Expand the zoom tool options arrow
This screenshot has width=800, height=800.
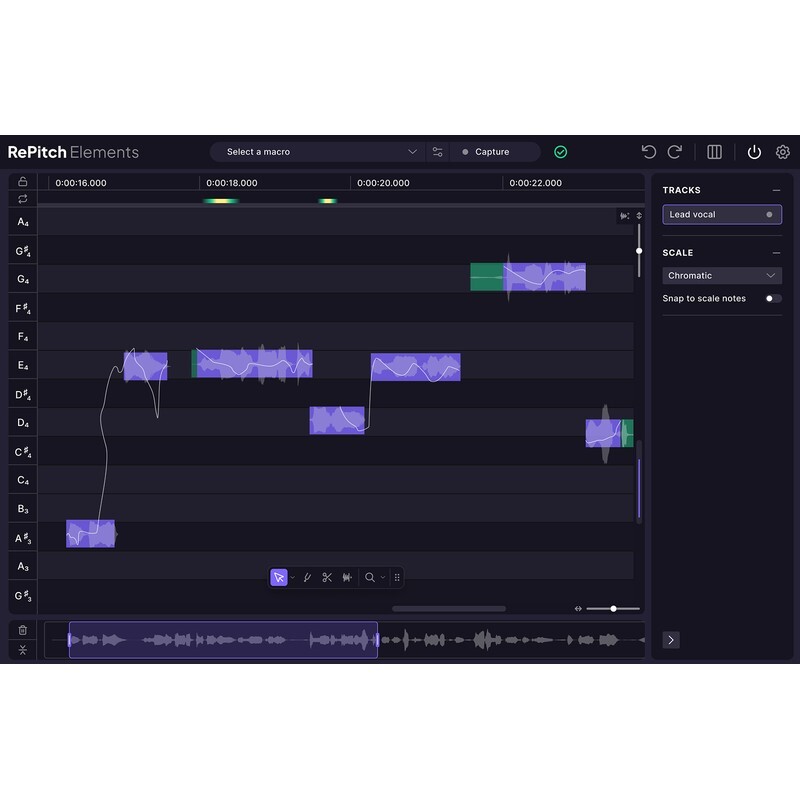coord(383,577)
